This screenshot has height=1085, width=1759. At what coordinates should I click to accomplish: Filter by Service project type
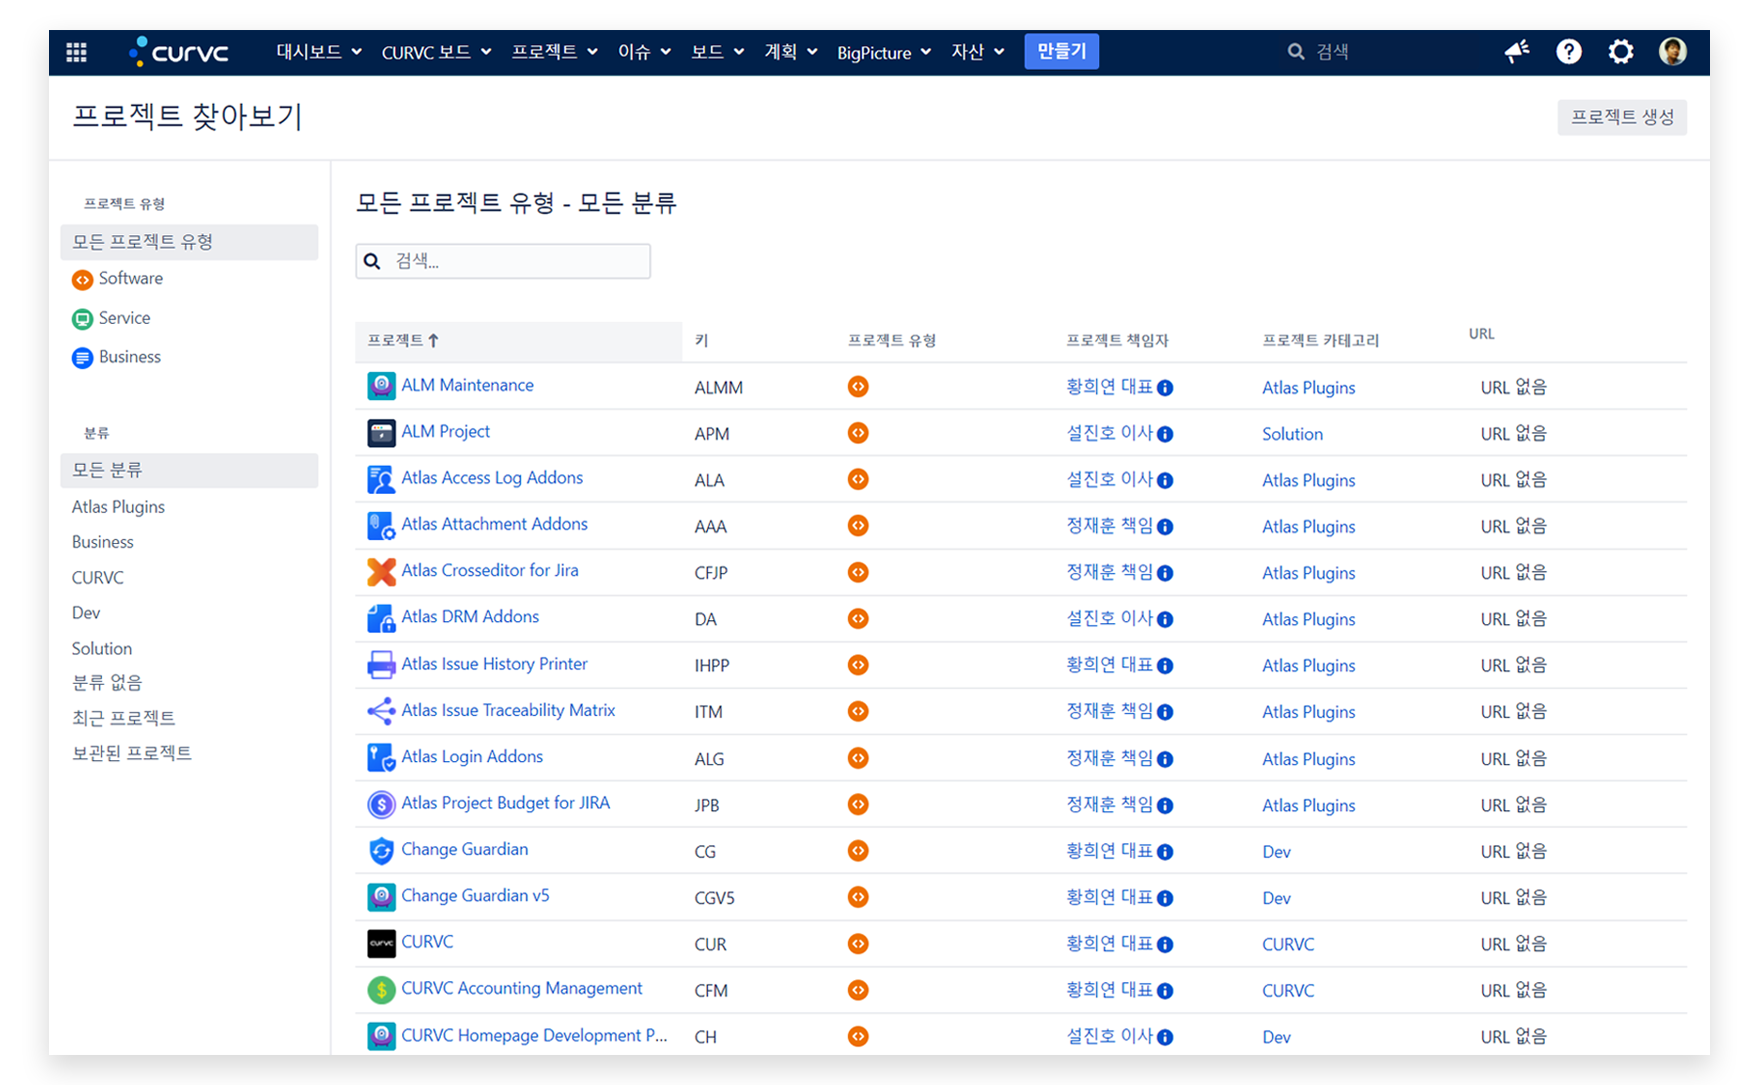coord(111,318)
